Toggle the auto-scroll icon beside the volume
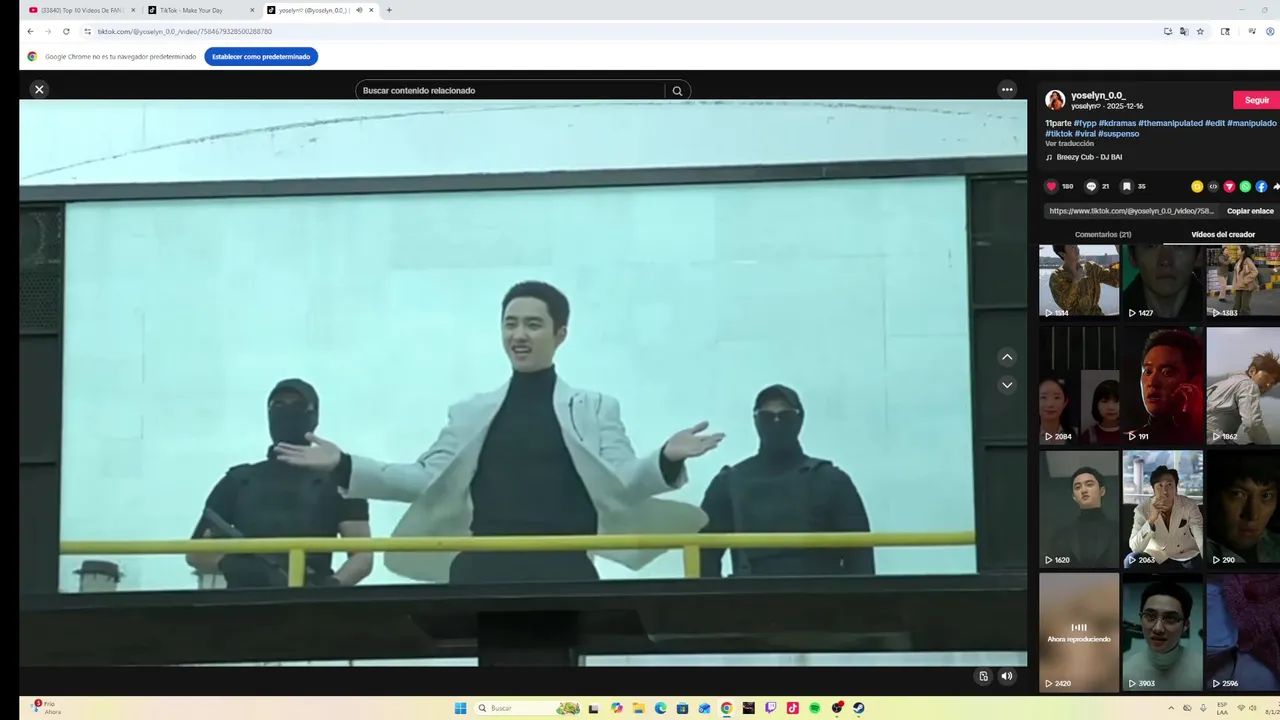Screen dimensions: 1280x720 click(983, 676)
